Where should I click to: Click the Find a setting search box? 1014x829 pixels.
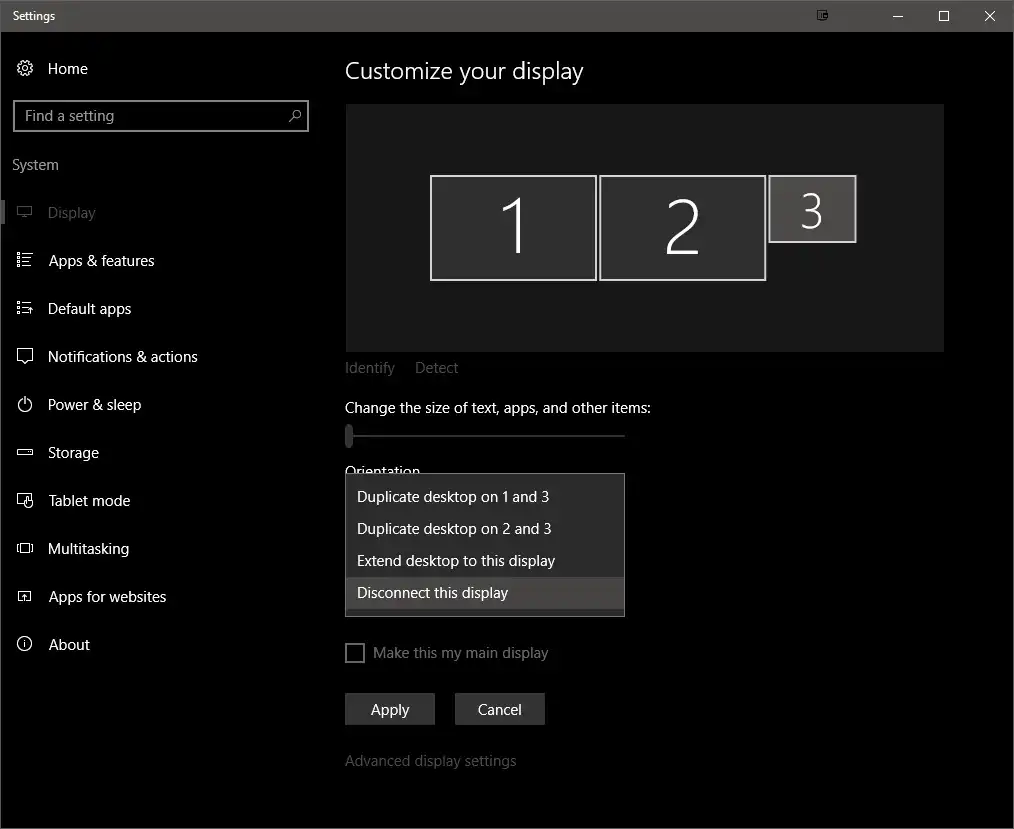(x=160, y=115)
